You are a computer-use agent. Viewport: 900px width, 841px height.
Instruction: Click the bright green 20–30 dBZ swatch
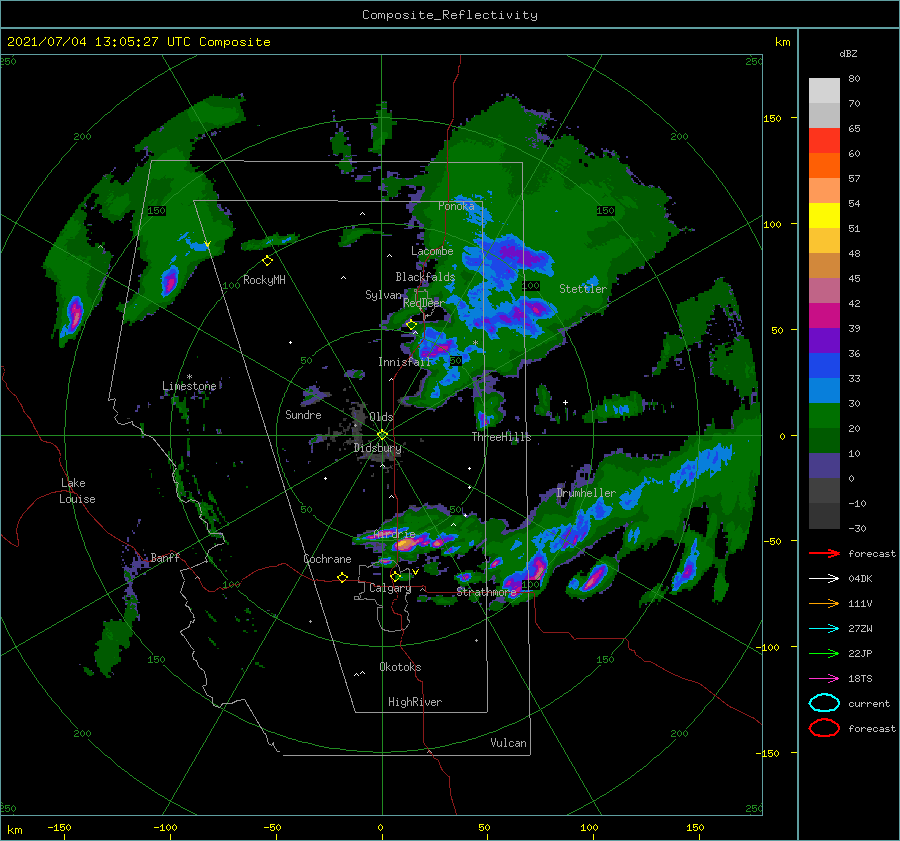[x=824, y=416]
